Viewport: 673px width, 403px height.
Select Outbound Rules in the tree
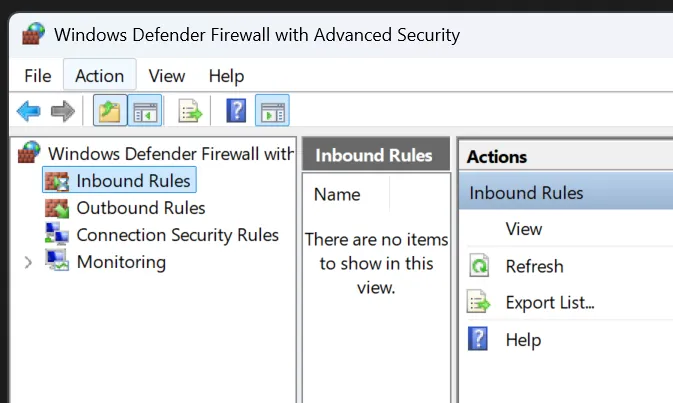(141, 208)
